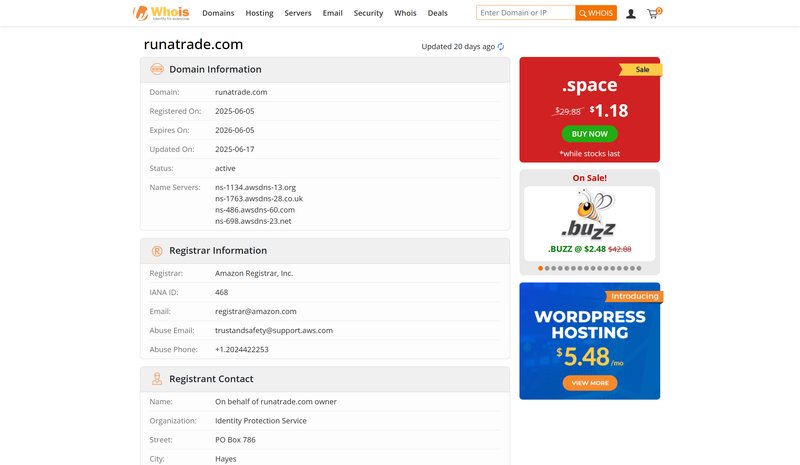
Task: Select name server ns-486.awsdns-60.com
Action: 255,210
